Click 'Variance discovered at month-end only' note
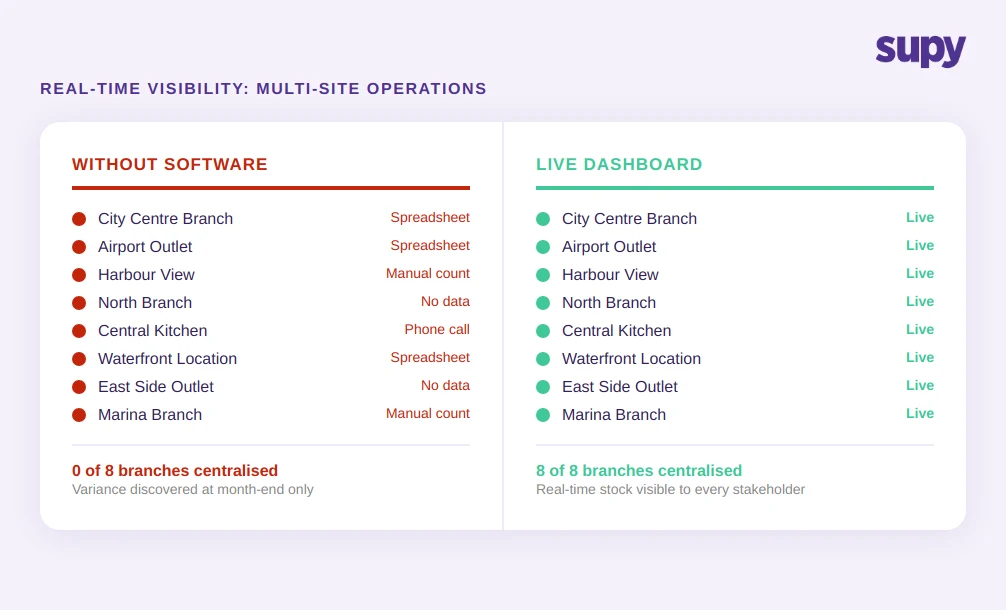The width and height of the screenshot is (1006, 610). (x=192, y=489)
